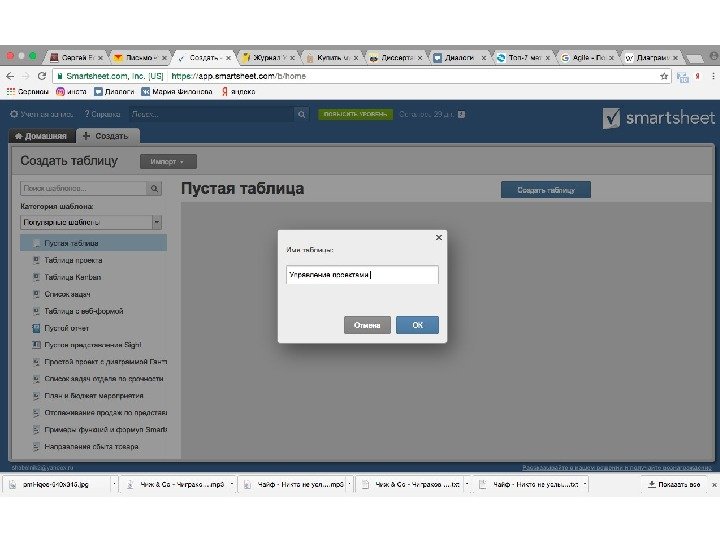720x540 pixels.
Task: Switch to the Домашняя tab
Action: tap(41, 136)
